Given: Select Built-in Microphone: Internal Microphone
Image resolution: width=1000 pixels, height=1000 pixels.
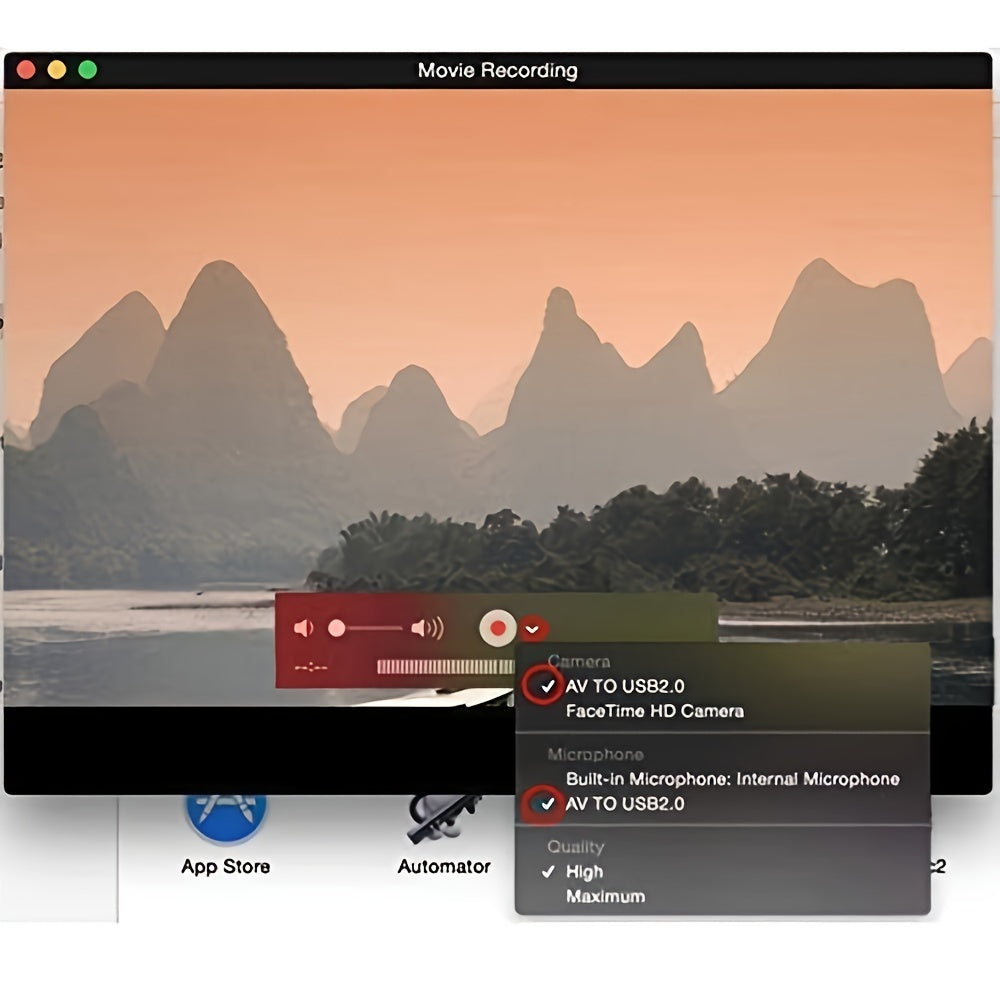Looking at the screenshot, I should pyautogui.click(x=732, y=779).
